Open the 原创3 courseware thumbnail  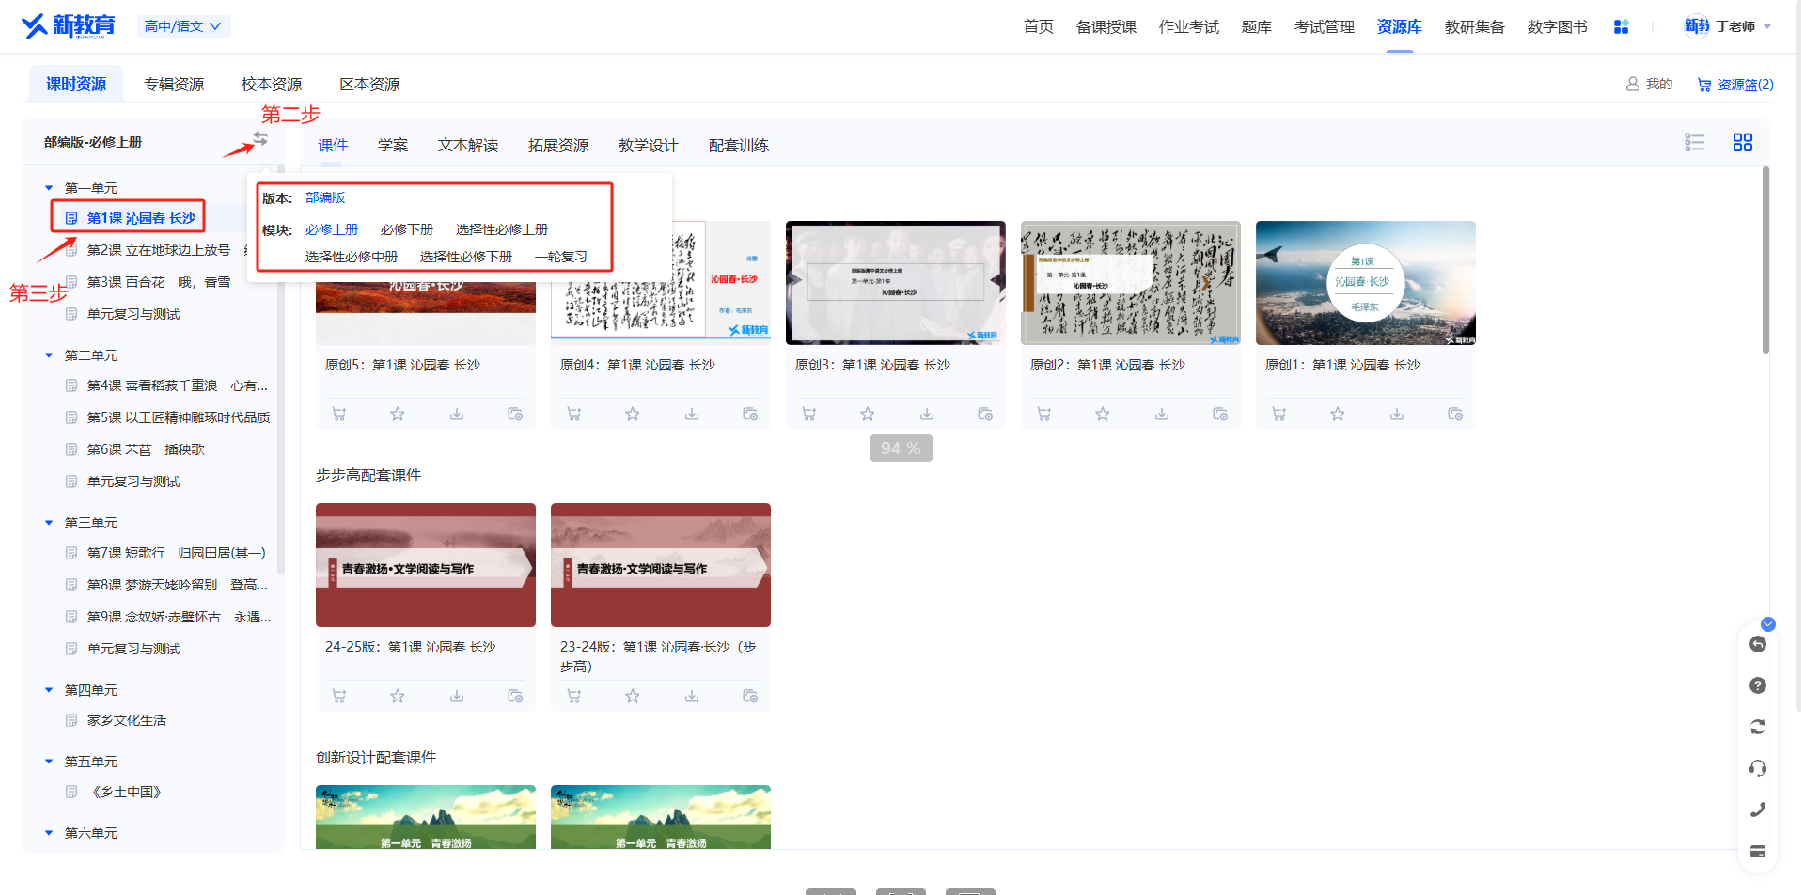896,283
